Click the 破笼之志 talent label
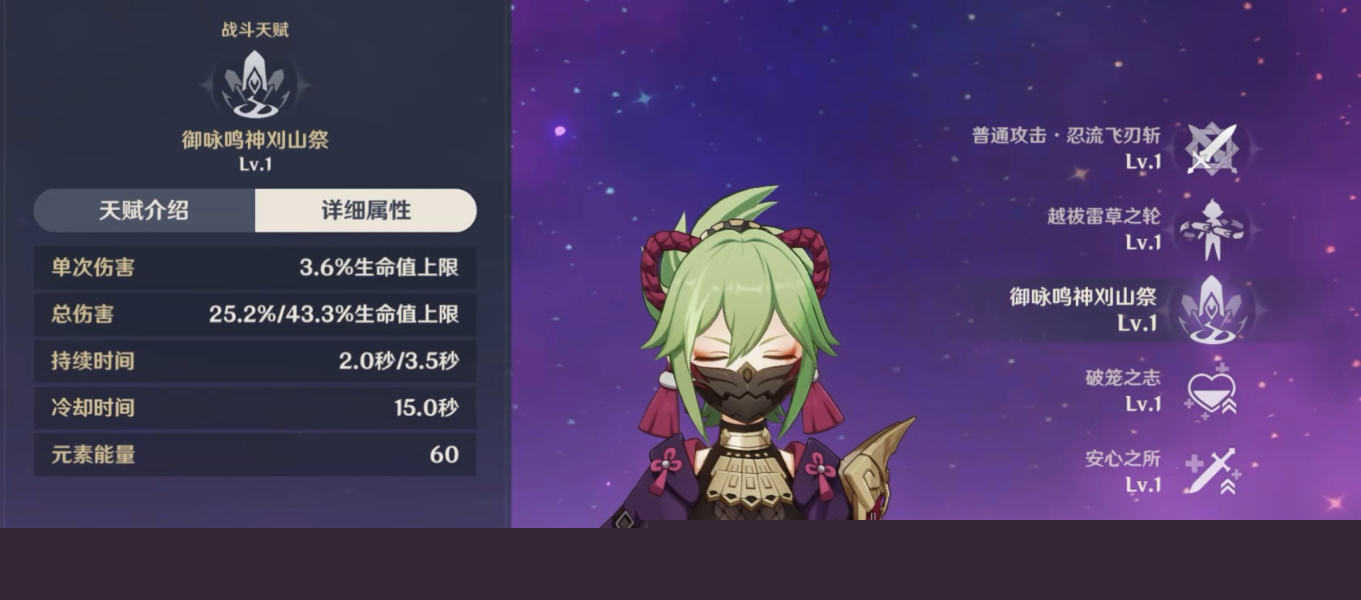1361x600 pixels. click(1123, 378)
